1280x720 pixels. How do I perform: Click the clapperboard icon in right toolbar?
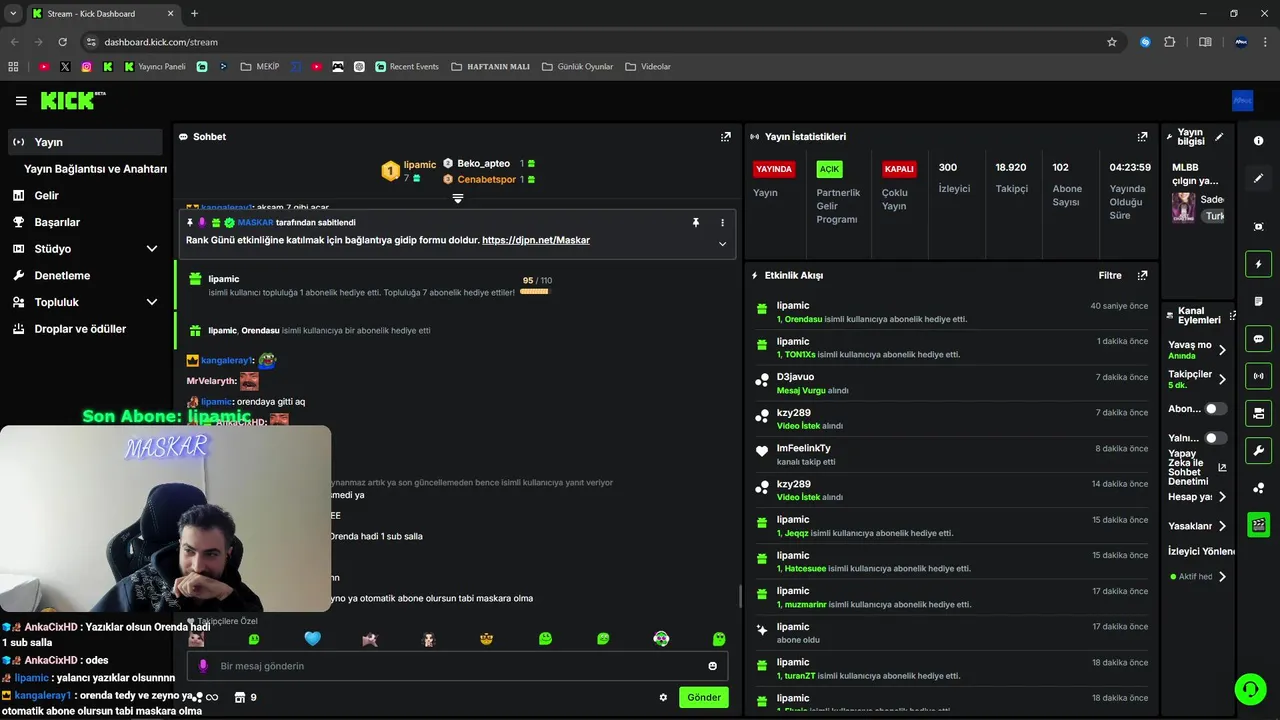(1259, 524)
